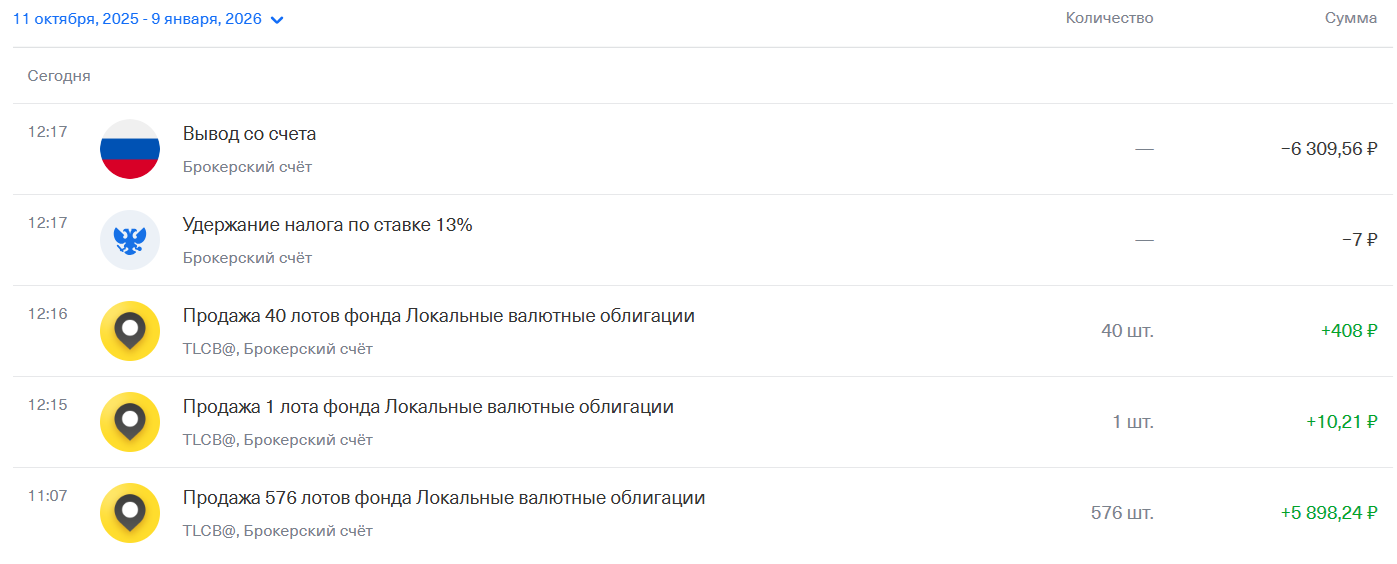Open 'Удержание налога по ставке 13%' entry

(x=327, y=225)
